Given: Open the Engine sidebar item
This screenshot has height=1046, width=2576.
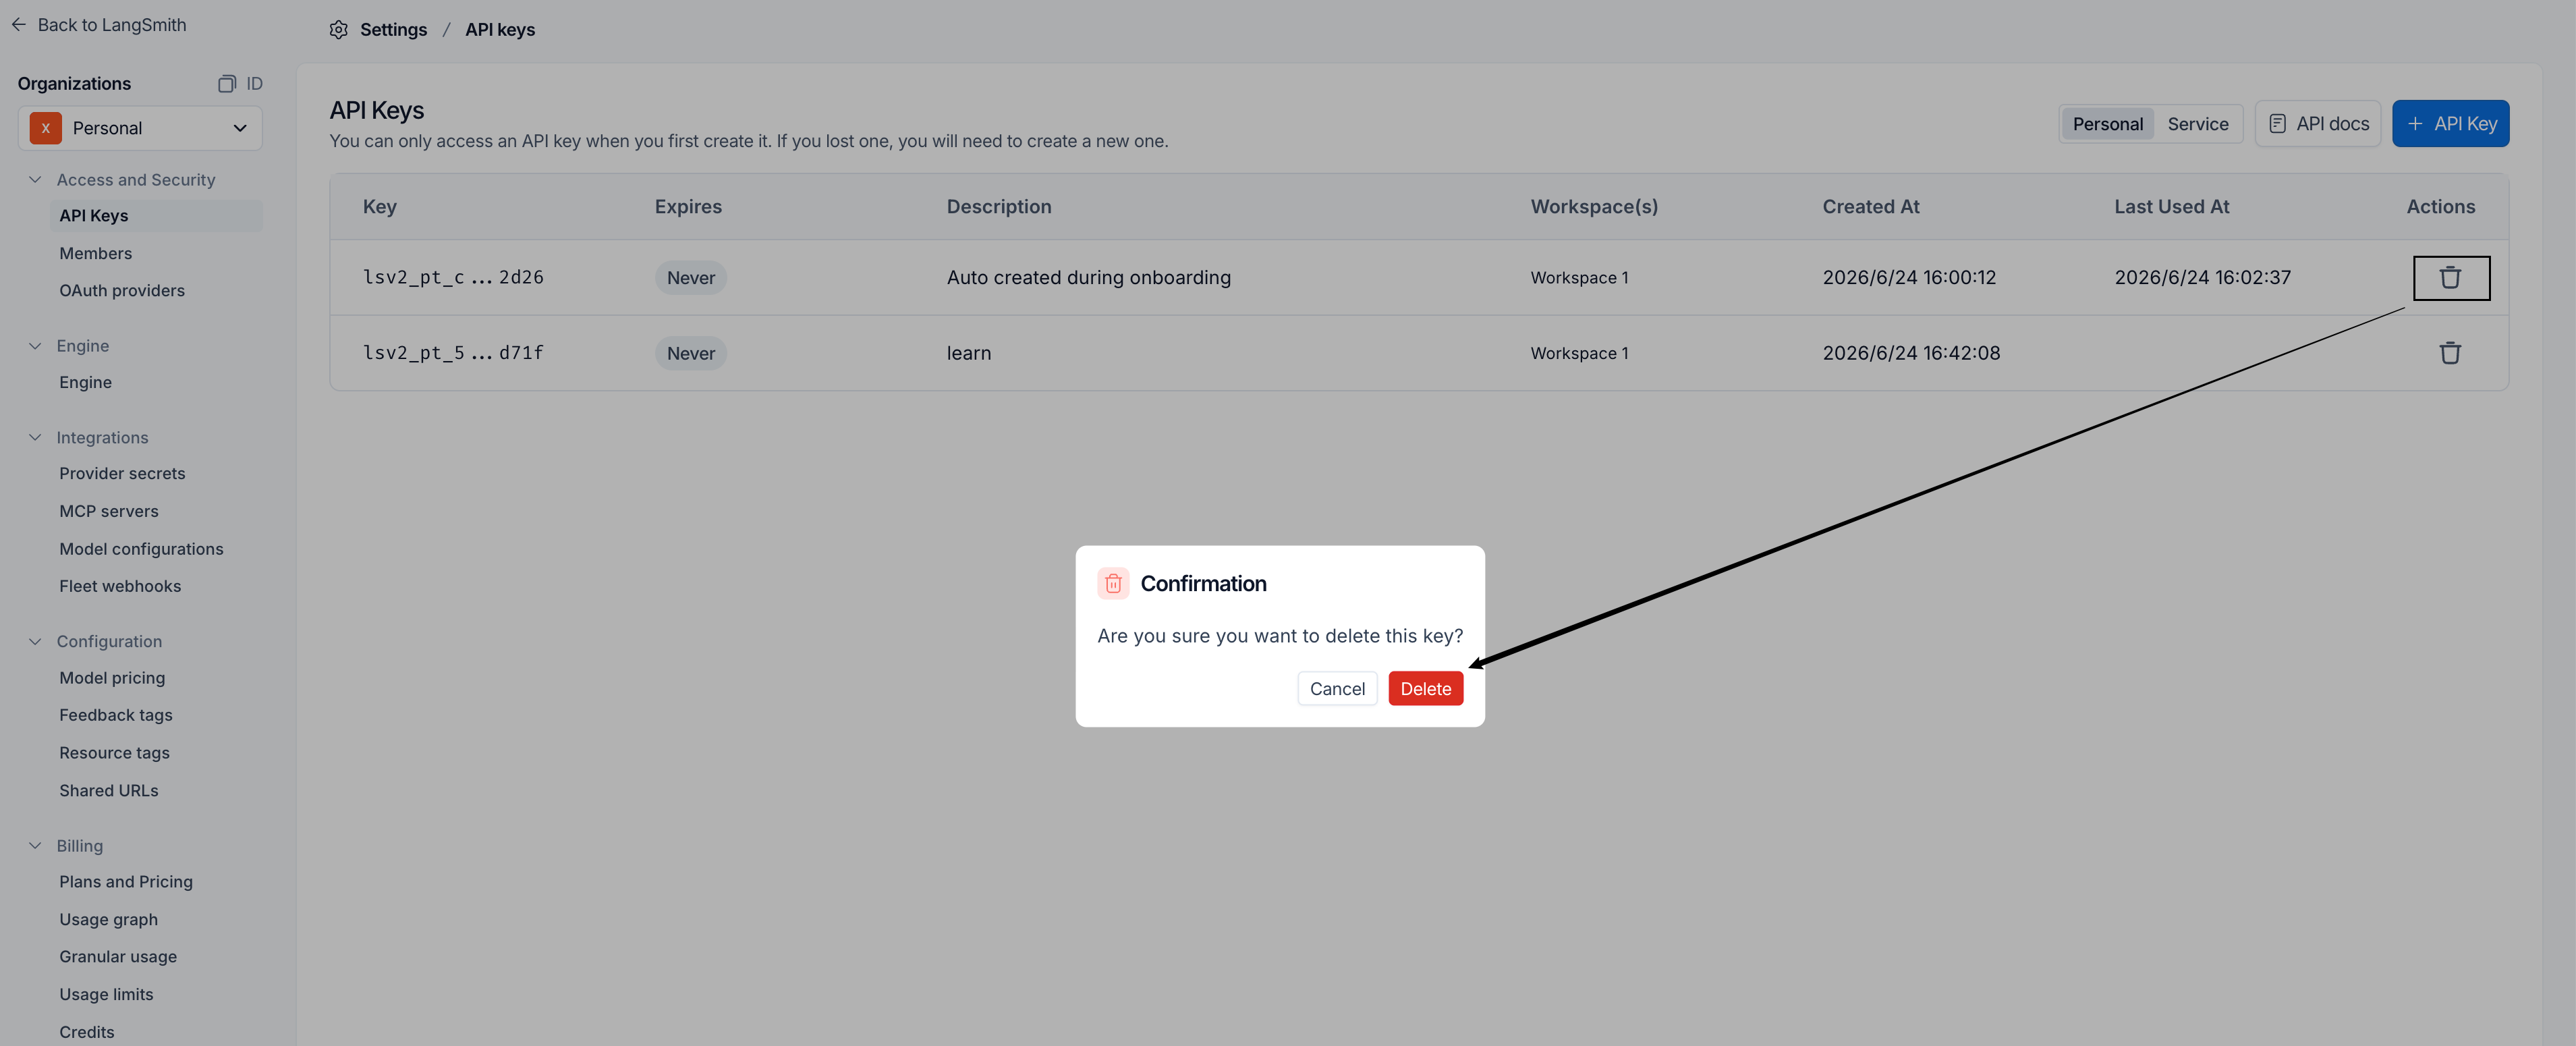Looking at the screenshot, I should (85, 383).
